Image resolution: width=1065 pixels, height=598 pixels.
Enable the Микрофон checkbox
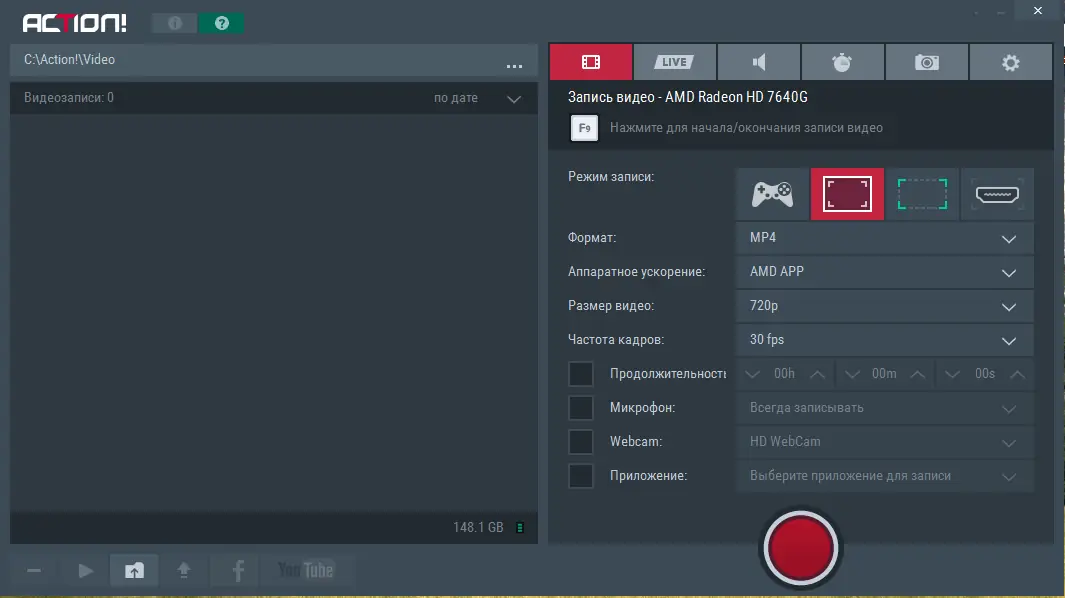point(581,408)
